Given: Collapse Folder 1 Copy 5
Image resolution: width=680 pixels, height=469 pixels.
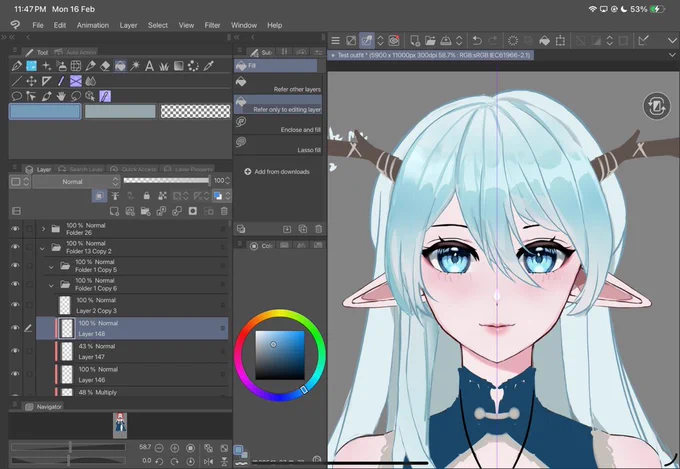Looking at the screenshot, I should click(x=51, y=267).
